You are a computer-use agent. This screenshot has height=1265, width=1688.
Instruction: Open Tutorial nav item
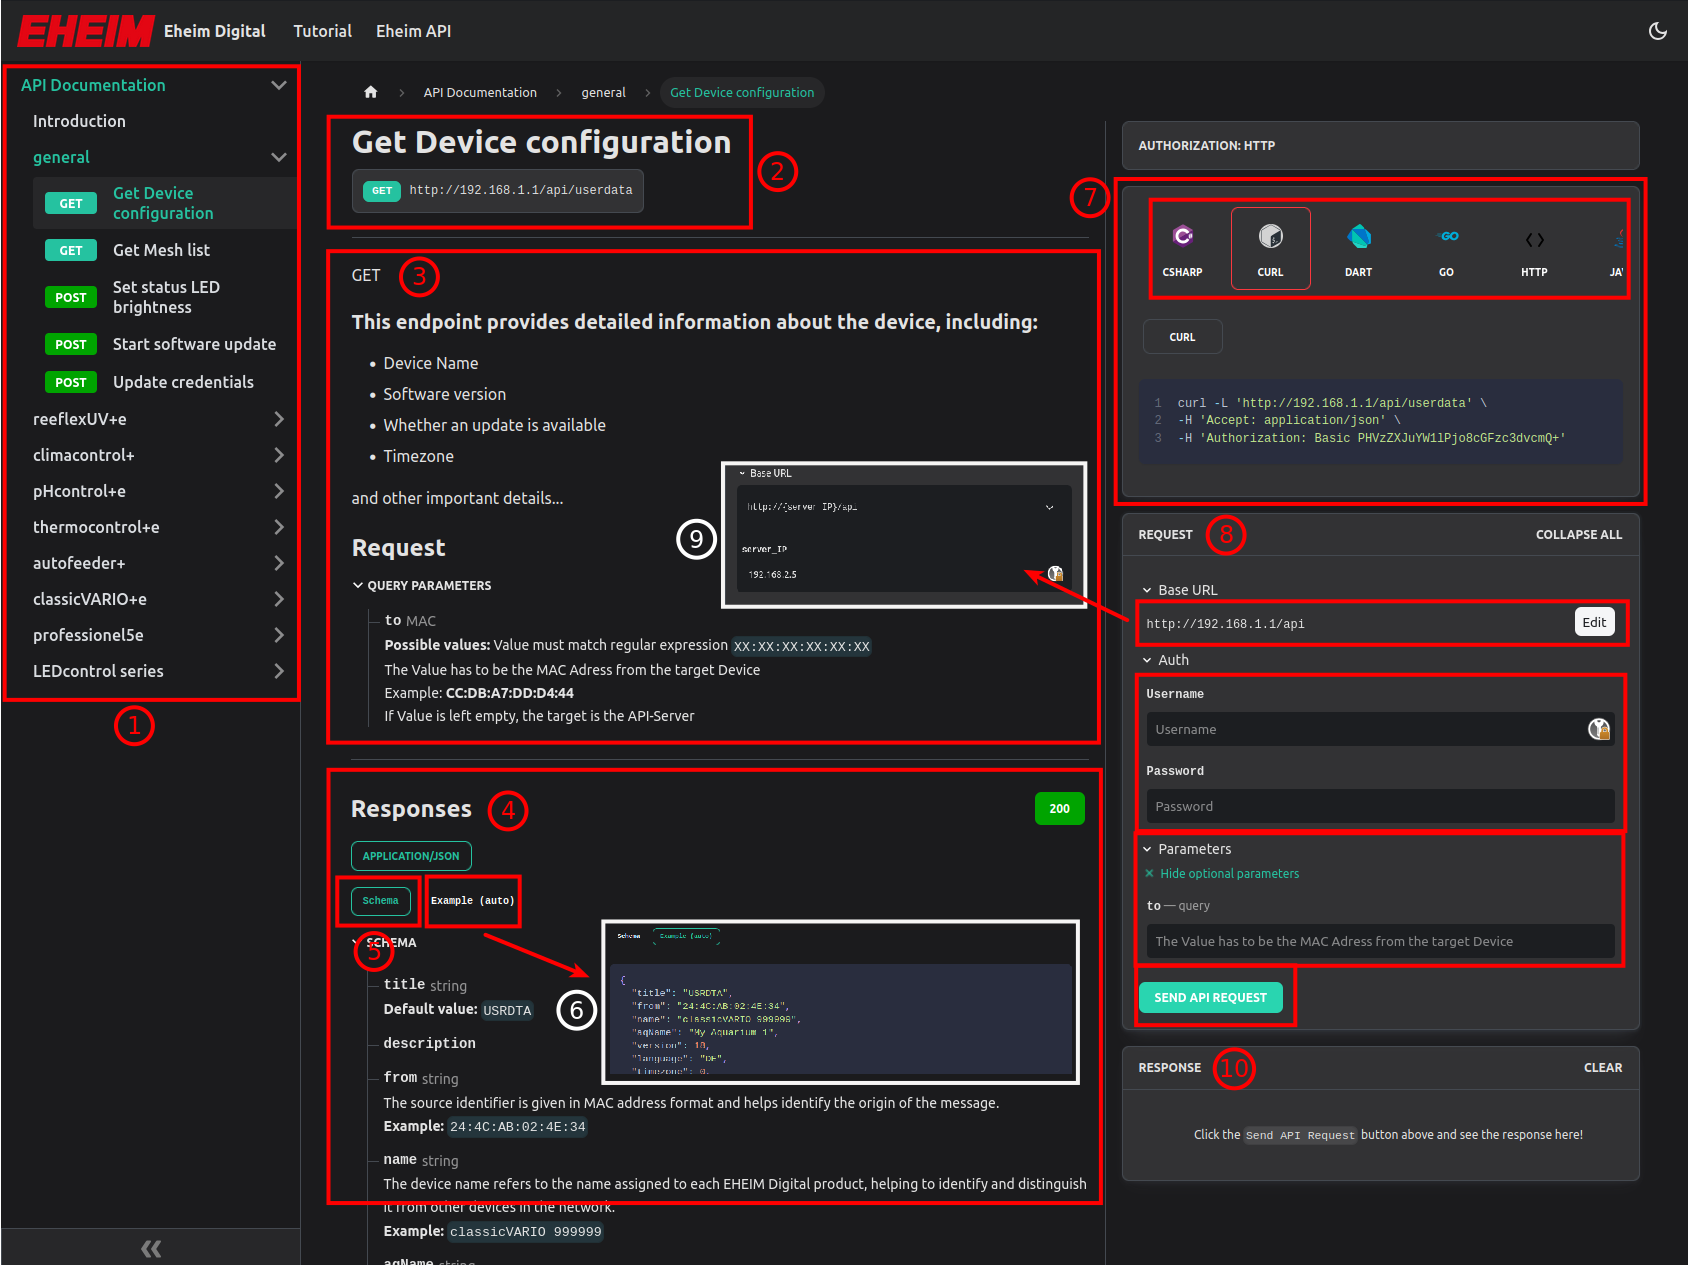click(x=322, y=31)
